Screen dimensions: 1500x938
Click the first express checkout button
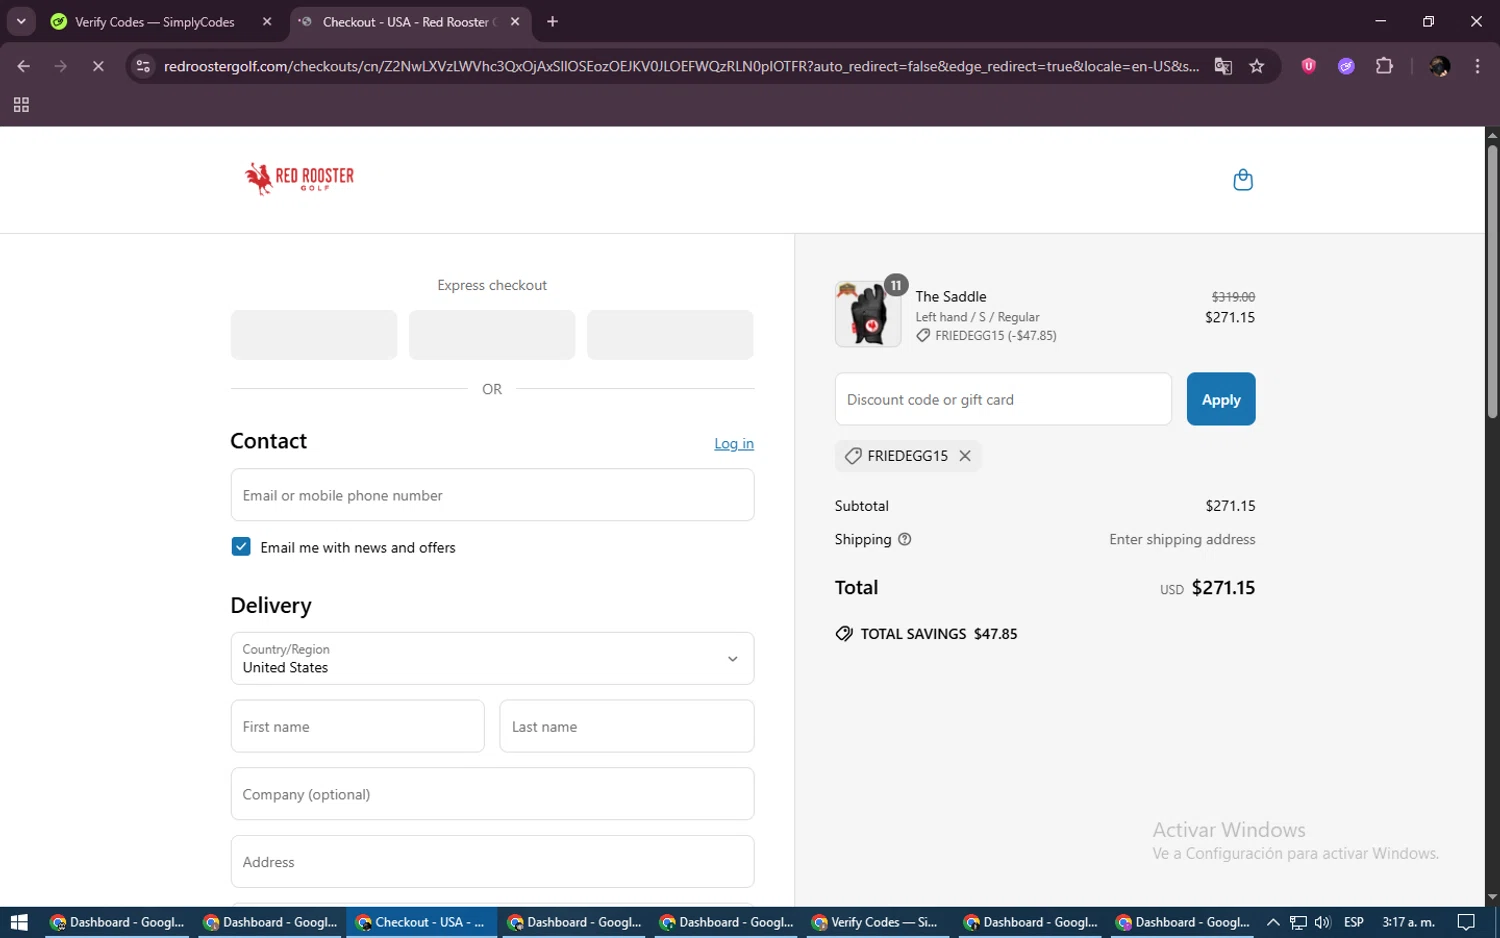tap(314, 335)
